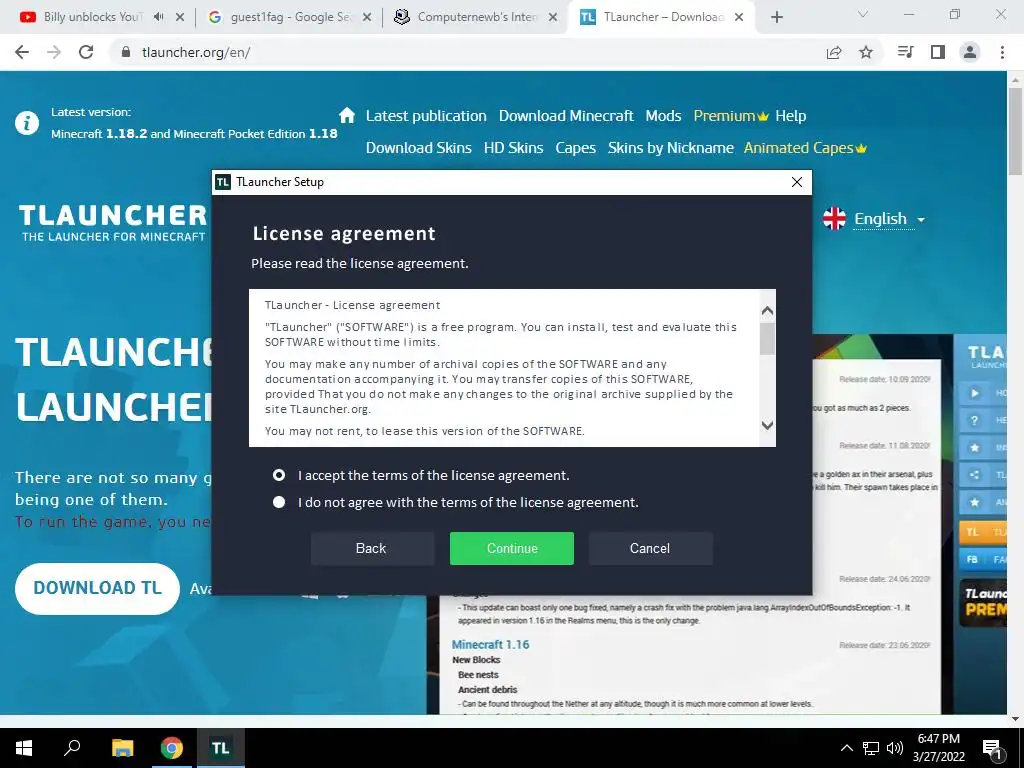Screen dimensions: 1024x768
Task: Open File Explorer from the taskbar
Action: (x=122, y=748)
